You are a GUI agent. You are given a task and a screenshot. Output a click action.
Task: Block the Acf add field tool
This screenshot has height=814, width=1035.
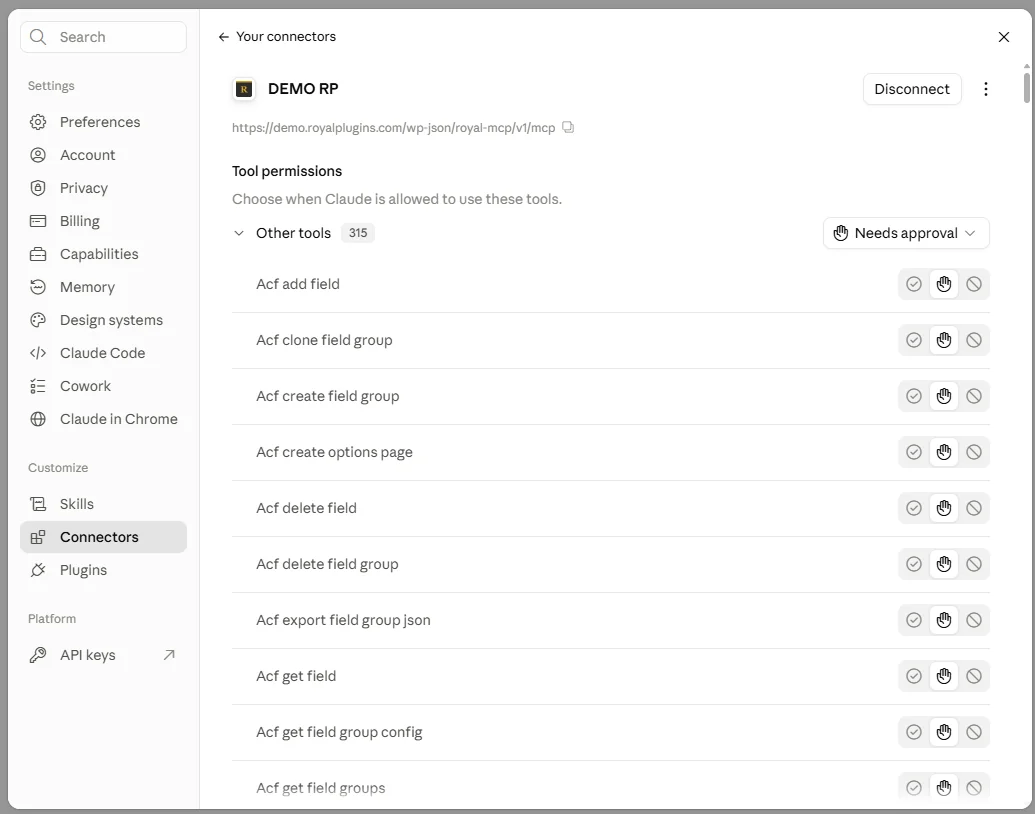point(974,284)
